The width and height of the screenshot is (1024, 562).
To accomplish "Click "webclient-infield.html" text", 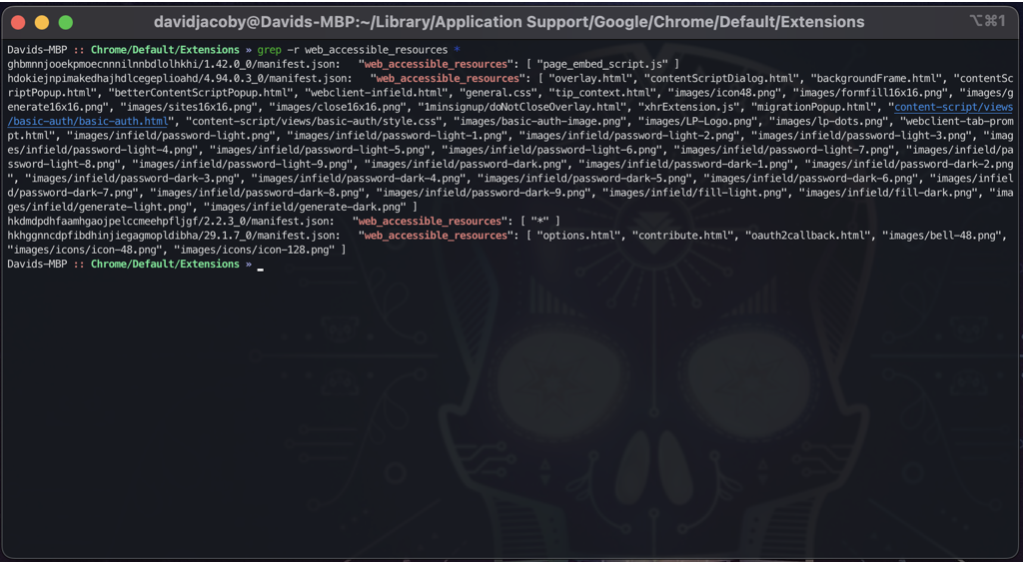I will [379, 93].
